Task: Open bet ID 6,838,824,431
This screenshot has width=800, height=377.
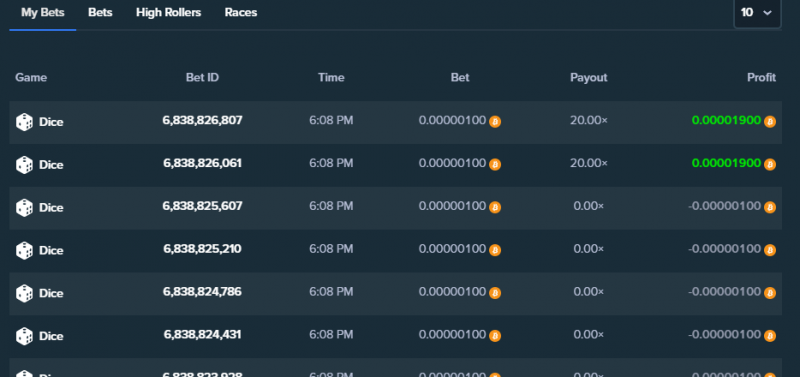Action: click(x=203, y=335)
